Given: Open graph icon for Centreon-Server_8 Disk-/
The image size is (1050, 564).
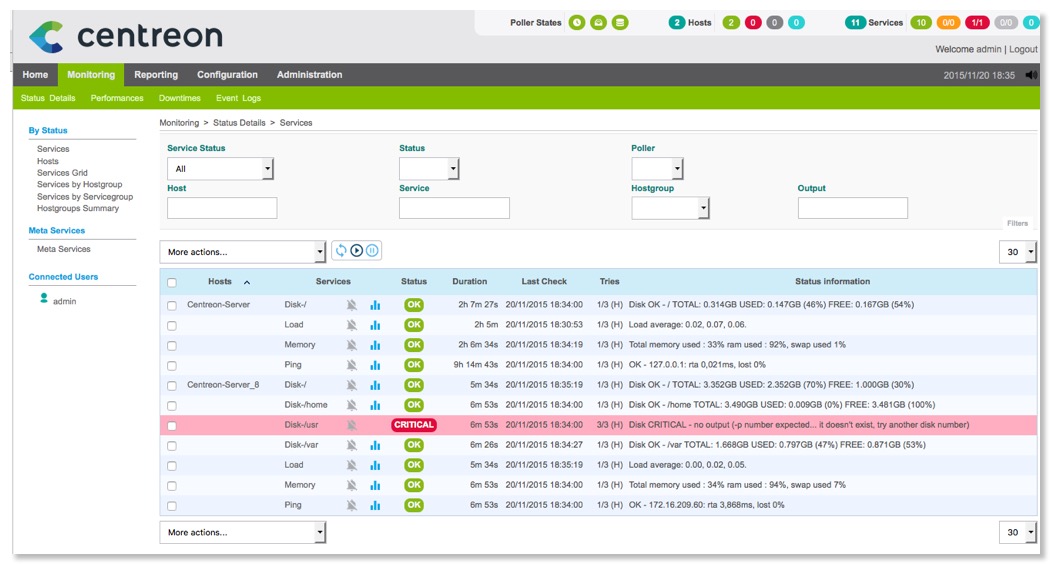Looking at the screenshot, I should coord(375,385).
